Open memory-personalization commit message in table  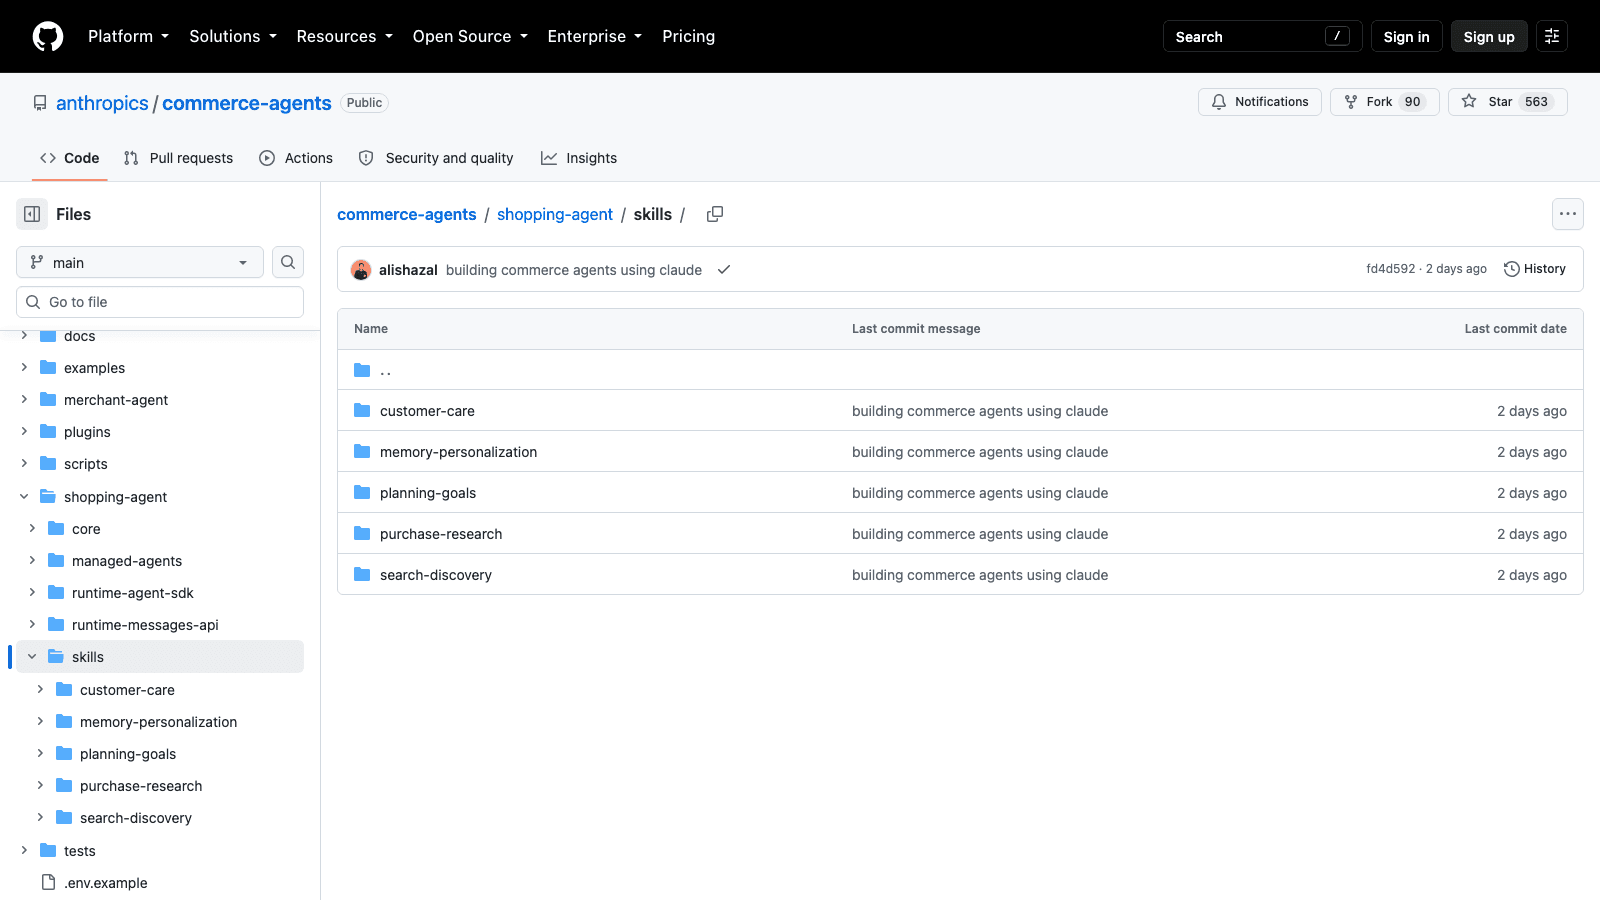tap(980, 452)
